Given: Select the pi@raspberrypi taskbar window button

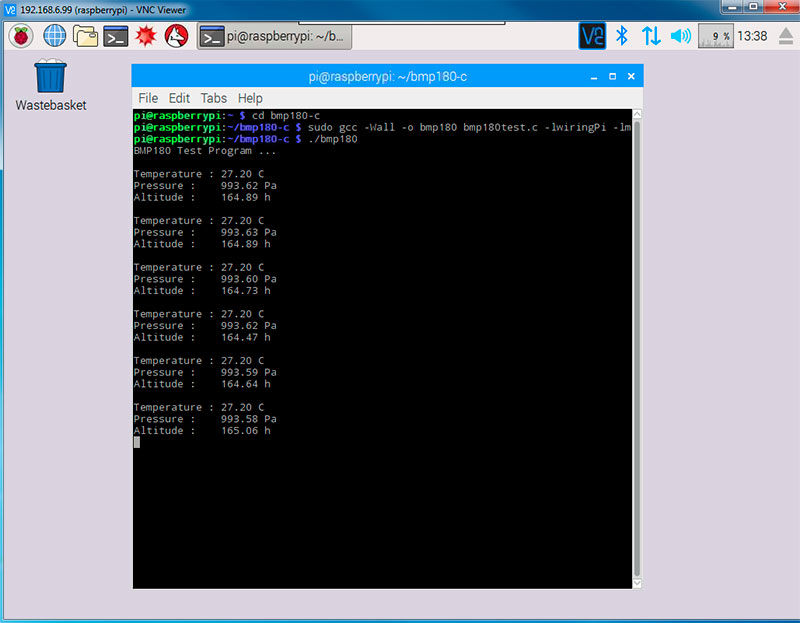Looking at the screenshot, I should click(x=274, y=37).
